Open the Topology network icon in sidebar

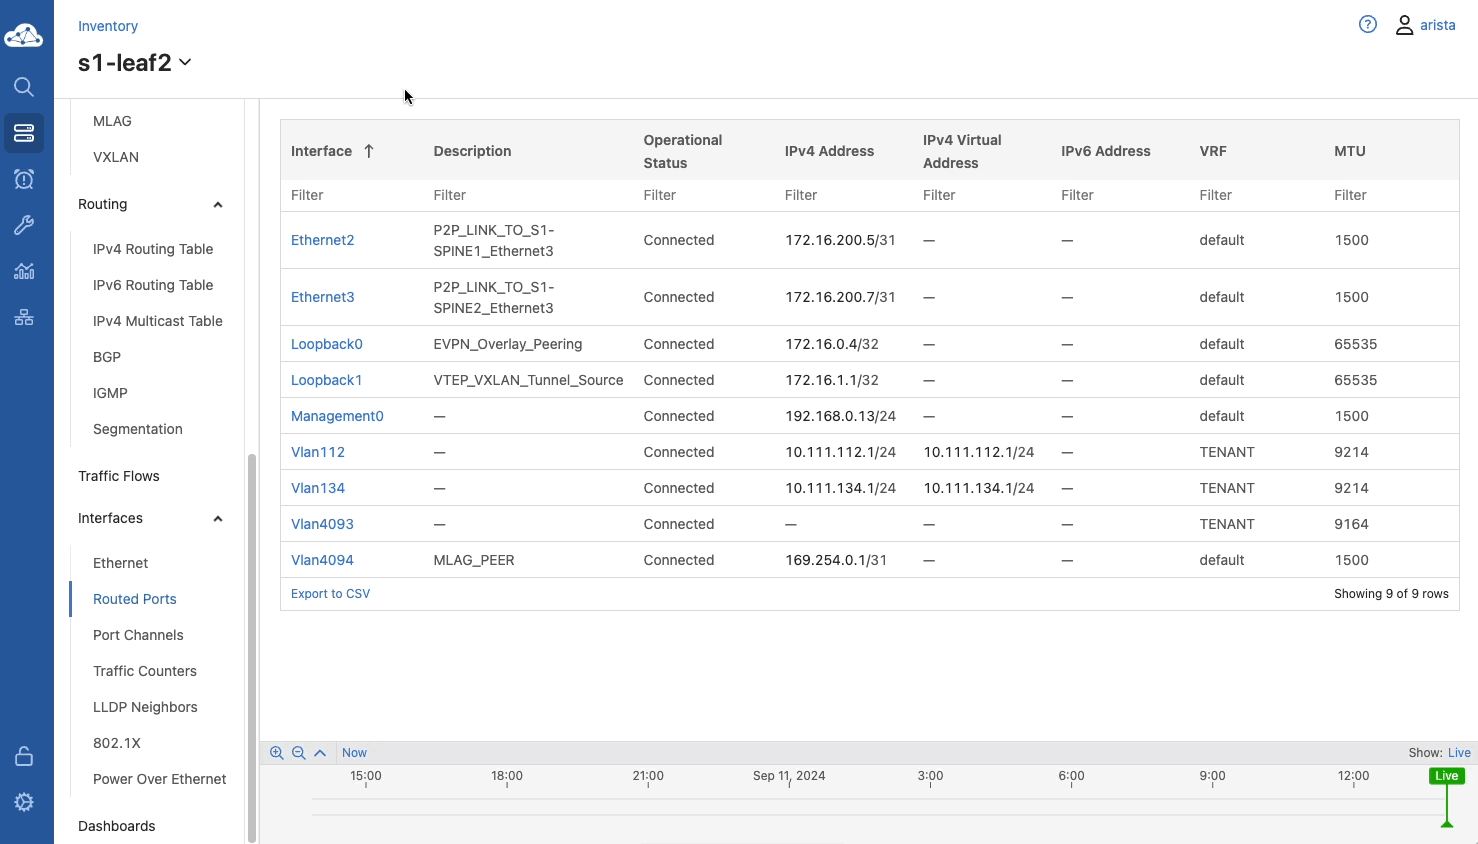(24, 317)
